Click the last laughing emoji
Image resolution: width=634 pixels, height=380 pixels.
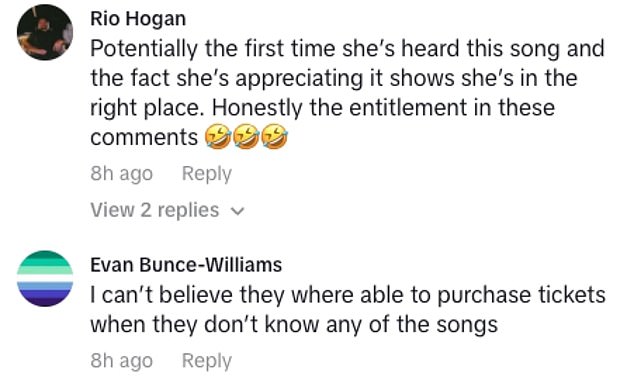pos(275,137)
